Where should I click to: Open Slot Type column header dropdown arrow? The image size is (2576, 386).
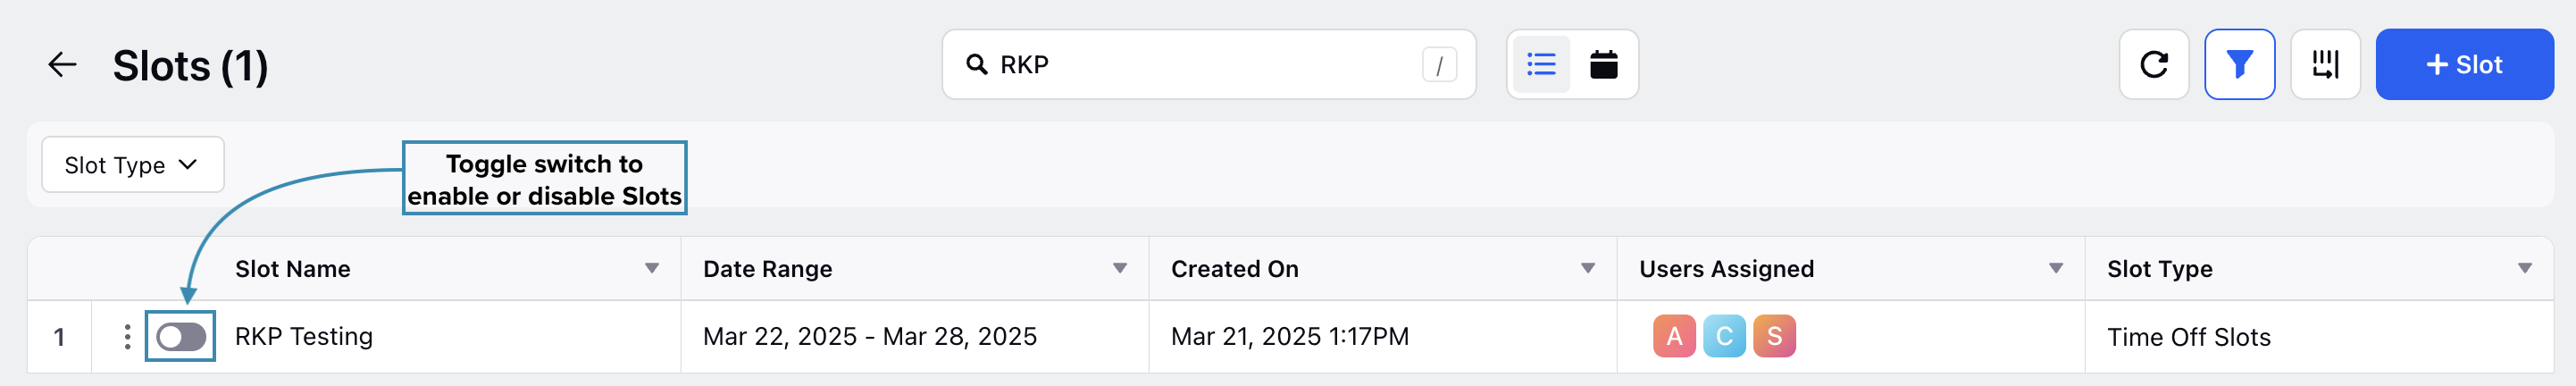pyautogui.click(x=2525, y=268)
